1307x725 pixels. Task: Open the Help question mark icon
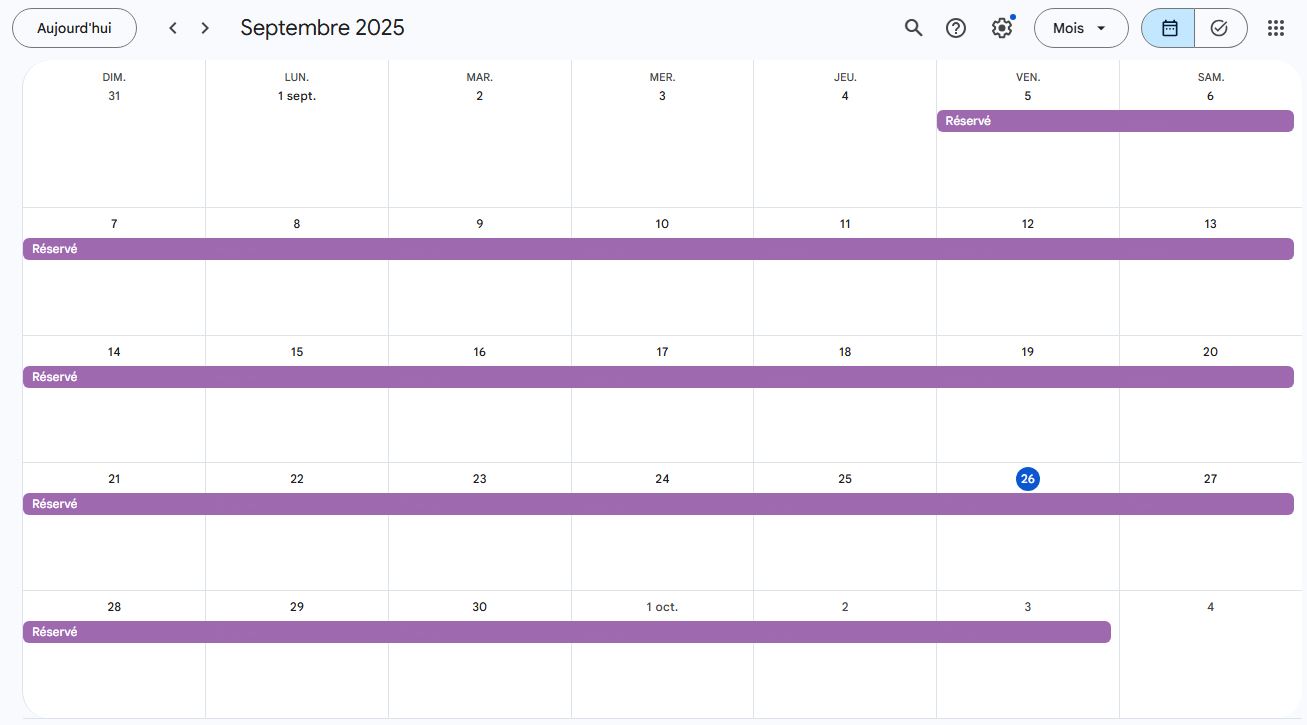point(956,28)
